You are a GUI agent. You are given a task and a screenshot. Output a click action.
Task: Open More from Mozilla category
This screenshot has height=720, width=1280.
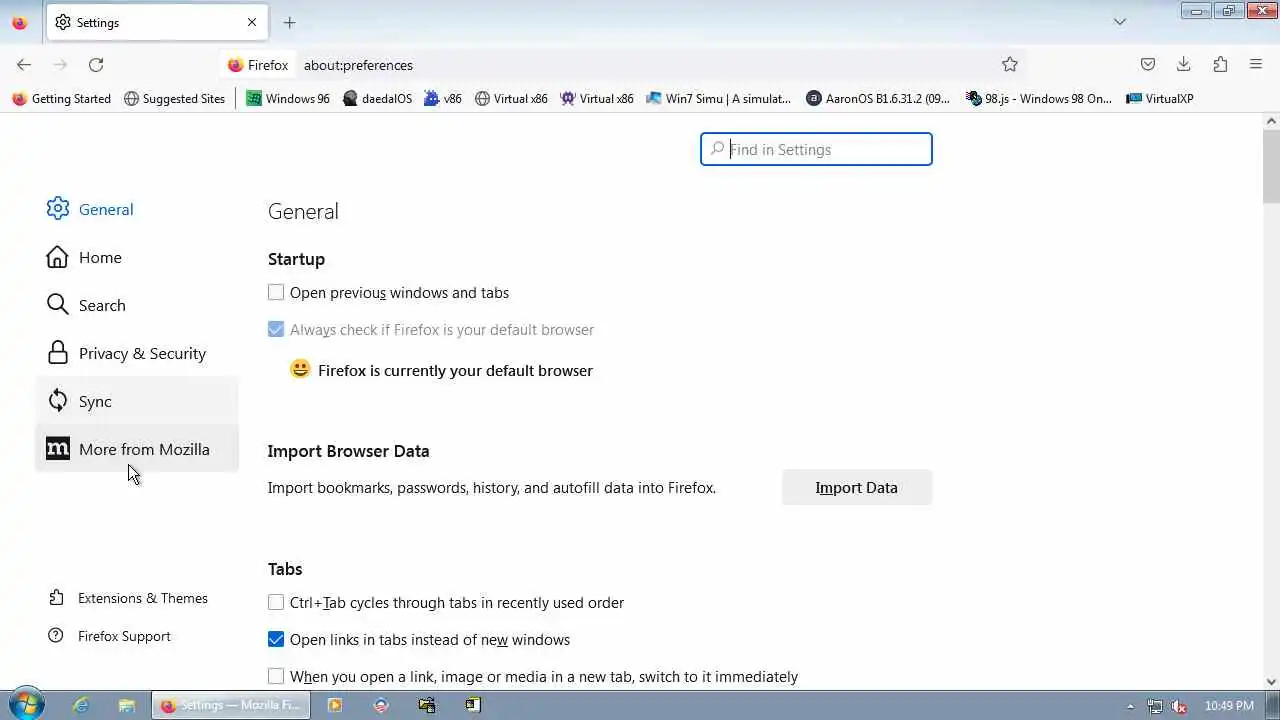[137, 449]
